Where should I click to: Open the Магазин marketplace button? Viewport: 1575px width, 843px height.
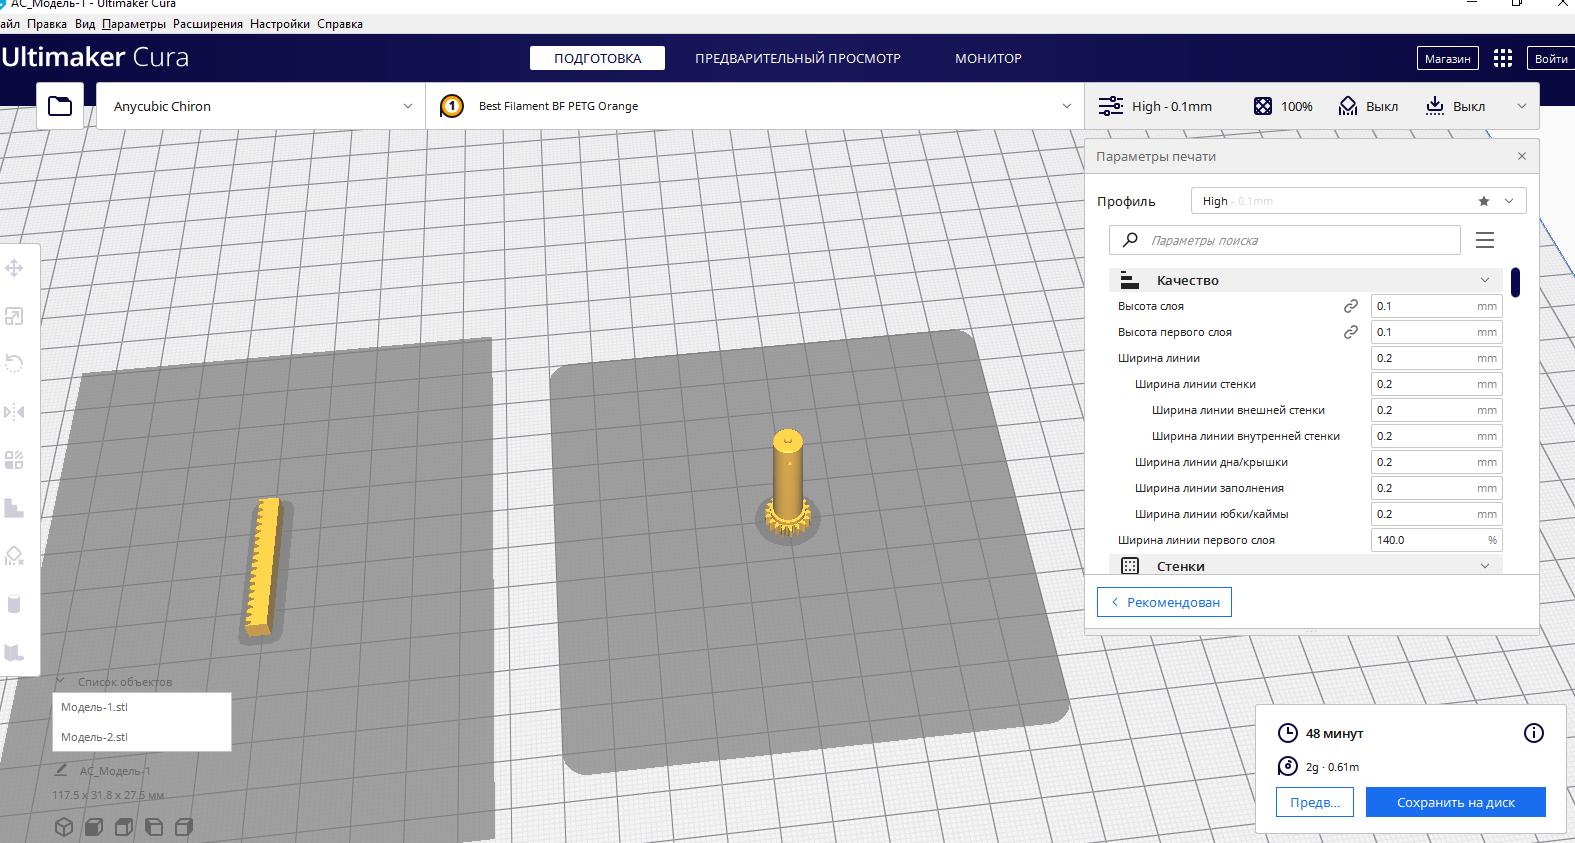[1447, 58]
